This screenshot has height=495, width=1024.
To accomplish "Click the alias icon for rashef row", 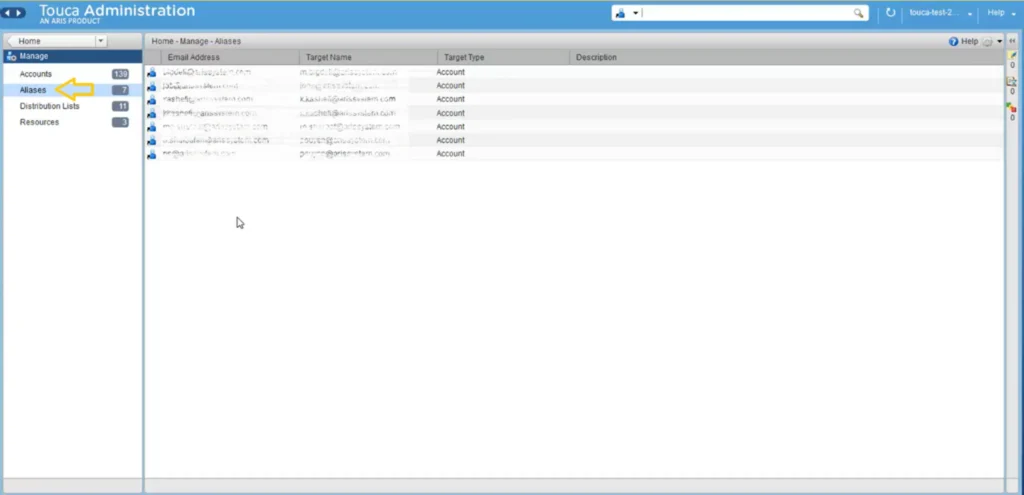I will pos(152,99).
